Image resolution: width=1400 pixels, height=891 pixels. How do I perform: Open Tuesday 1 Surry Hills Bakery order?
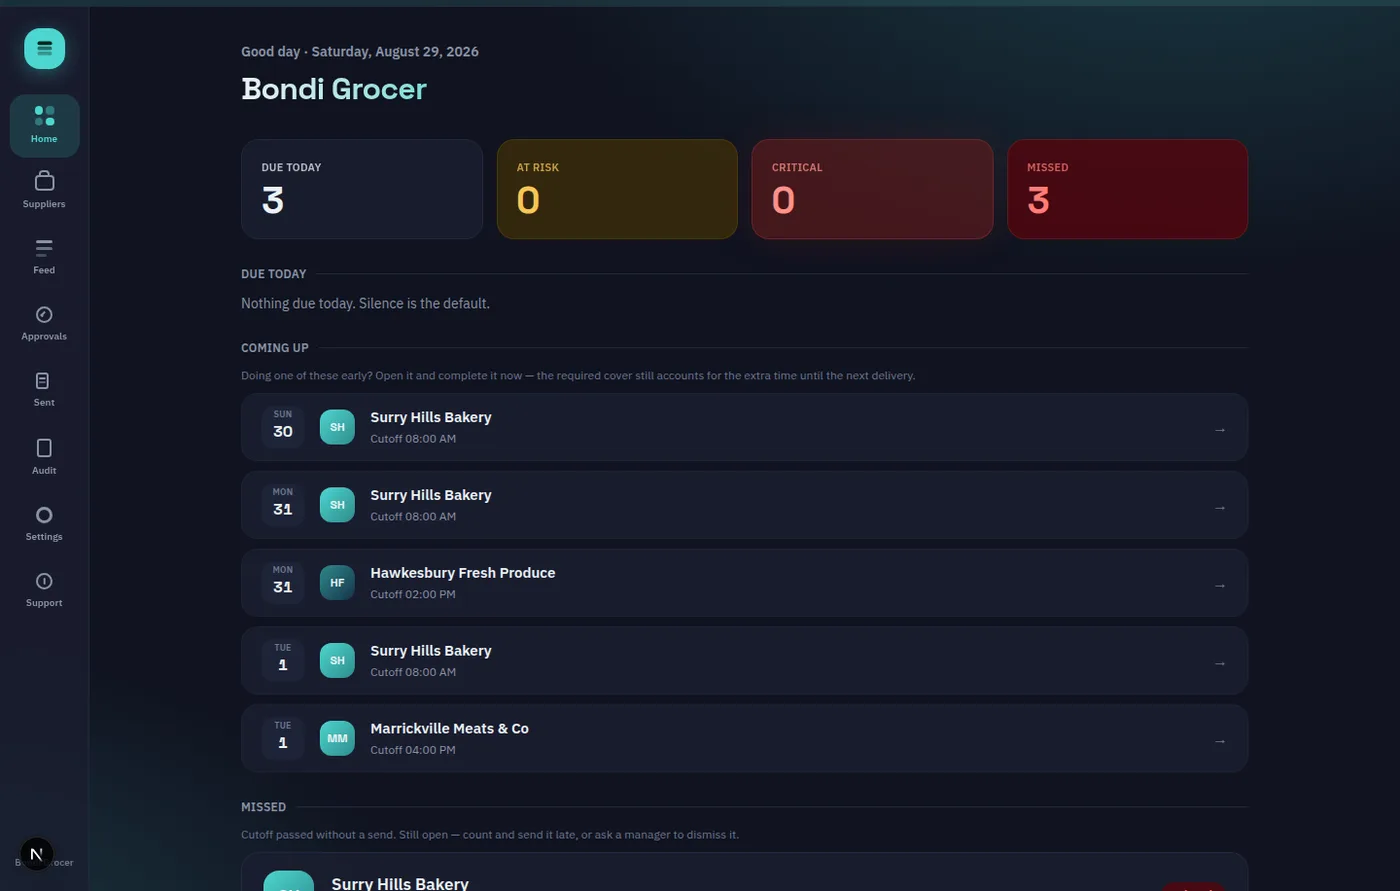pyautogui.click(x=744, y=661)
